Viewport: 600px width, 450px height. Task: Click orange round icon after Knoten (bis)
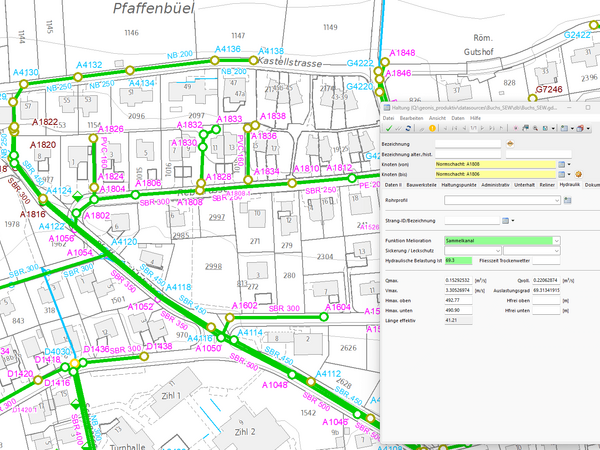[579, 174]
